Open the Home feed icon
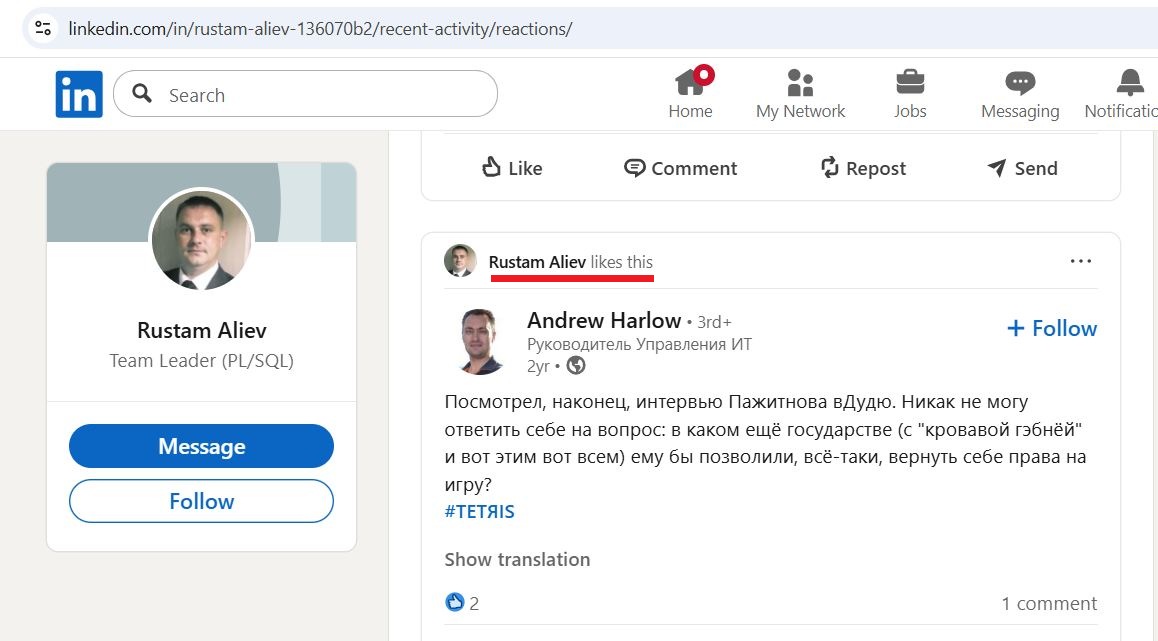 pos(690,85)
